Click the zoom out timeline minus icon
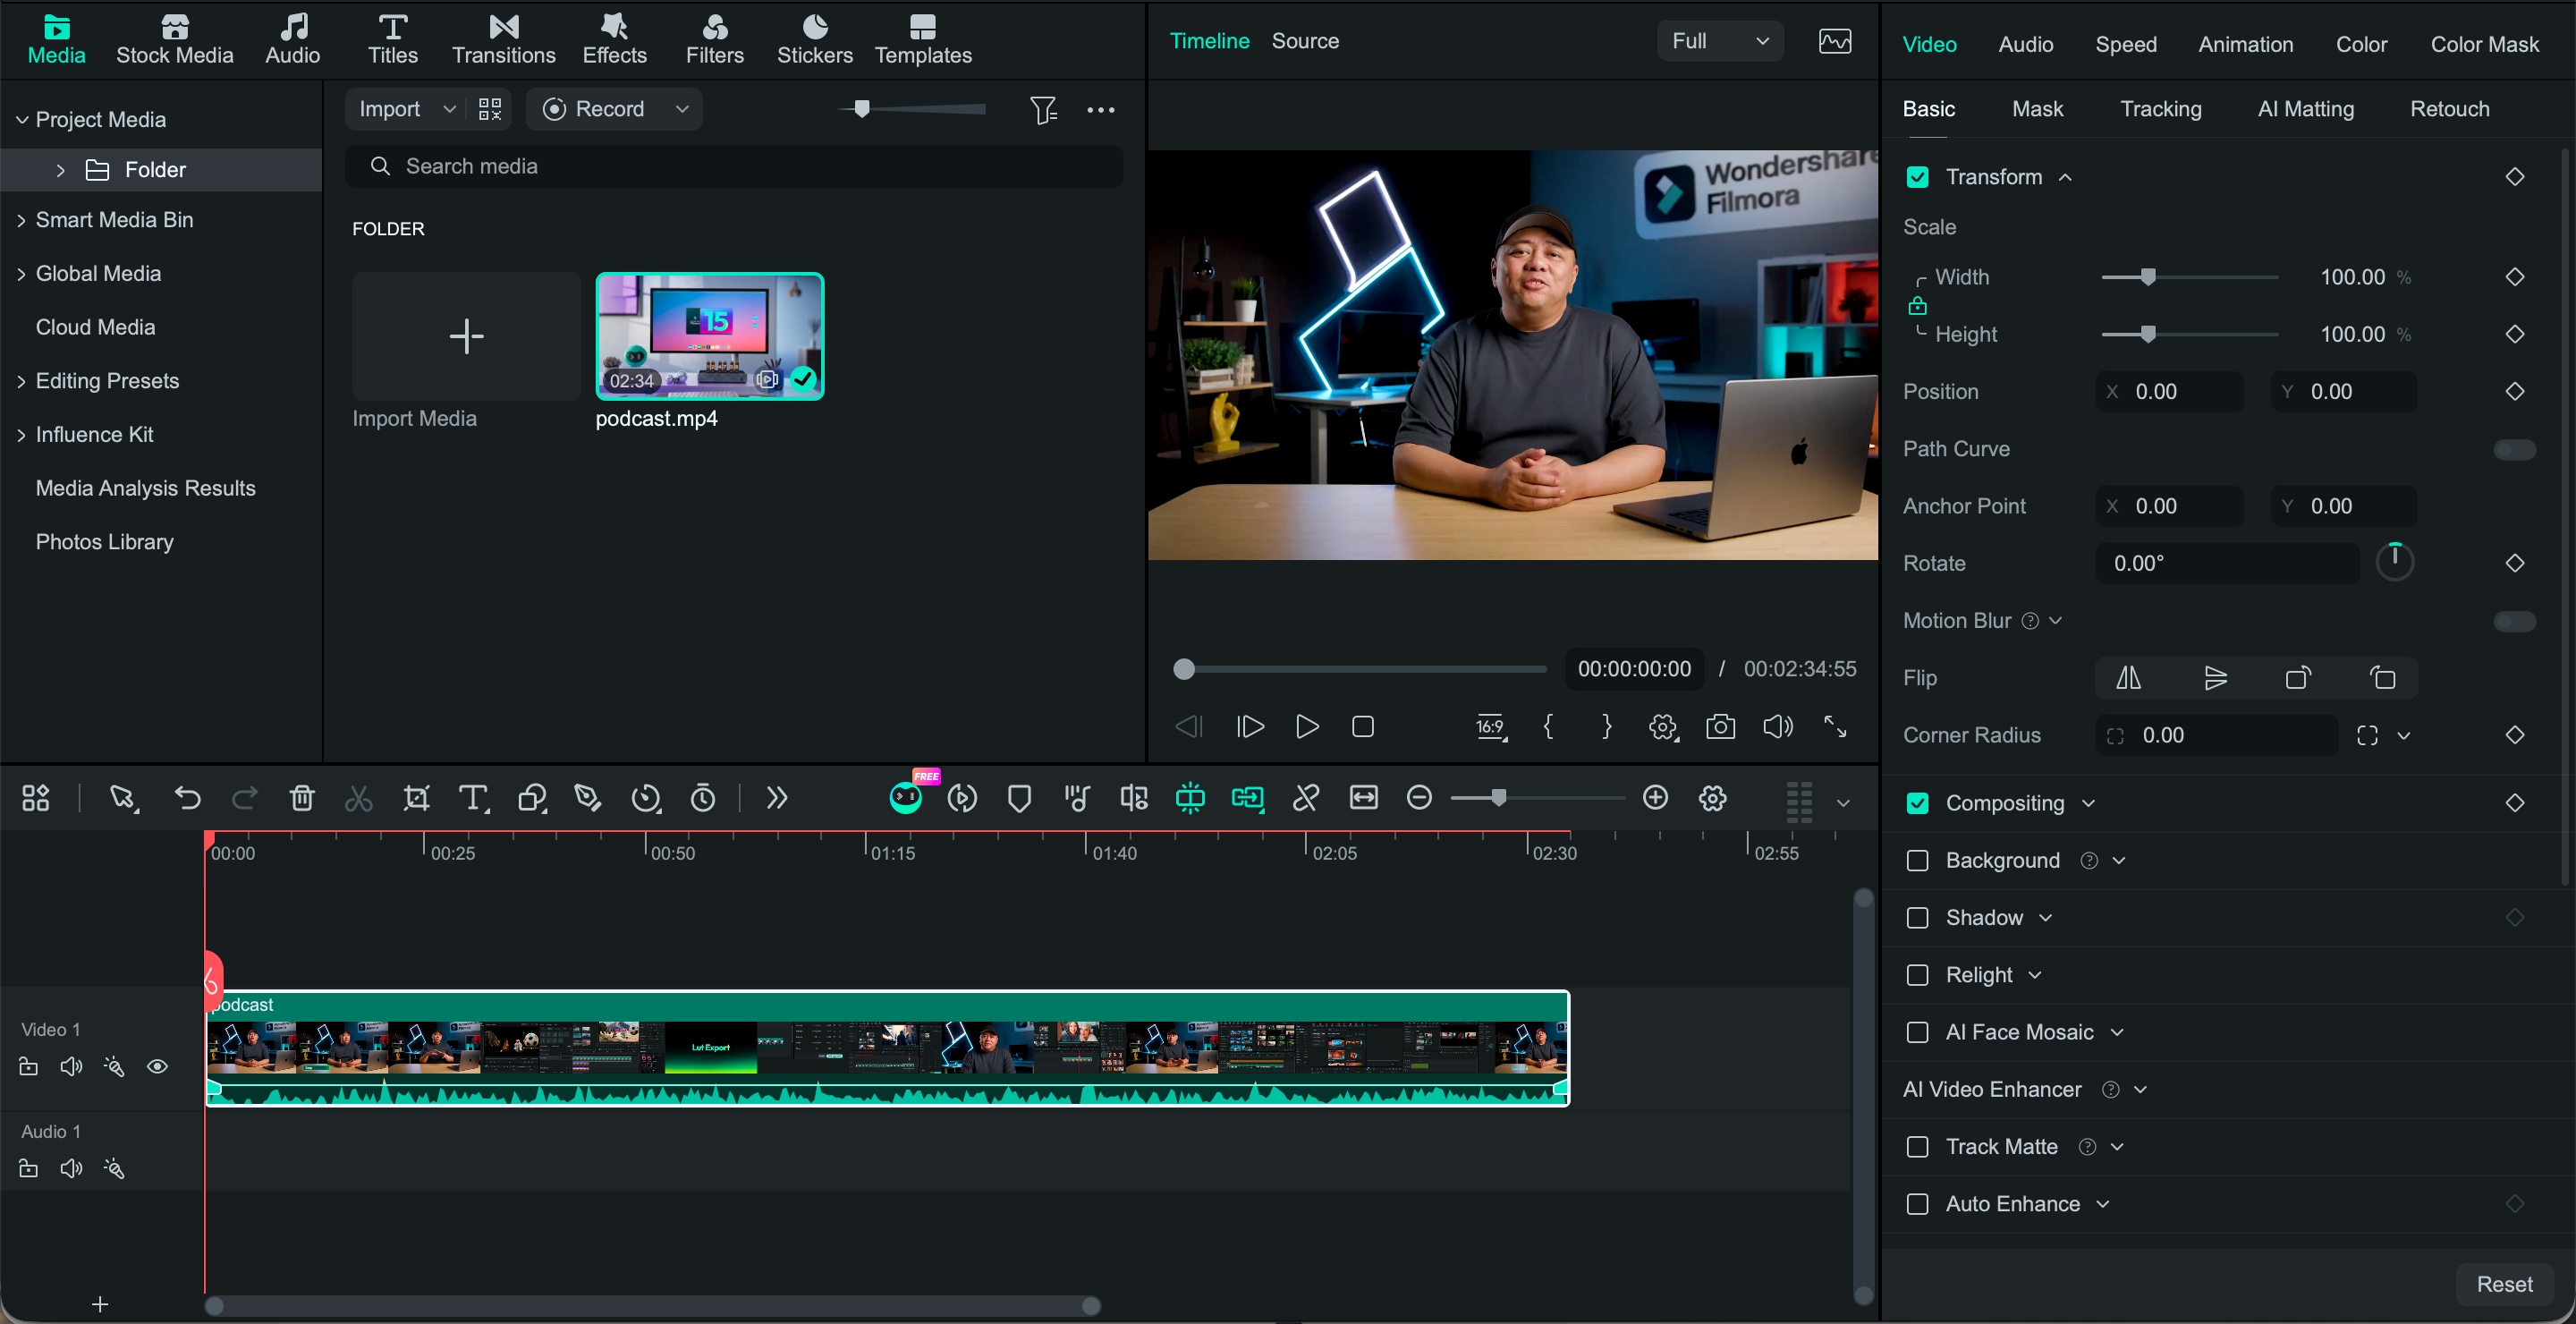This screenshot has width=2576, height=1324. (1419, 798)
